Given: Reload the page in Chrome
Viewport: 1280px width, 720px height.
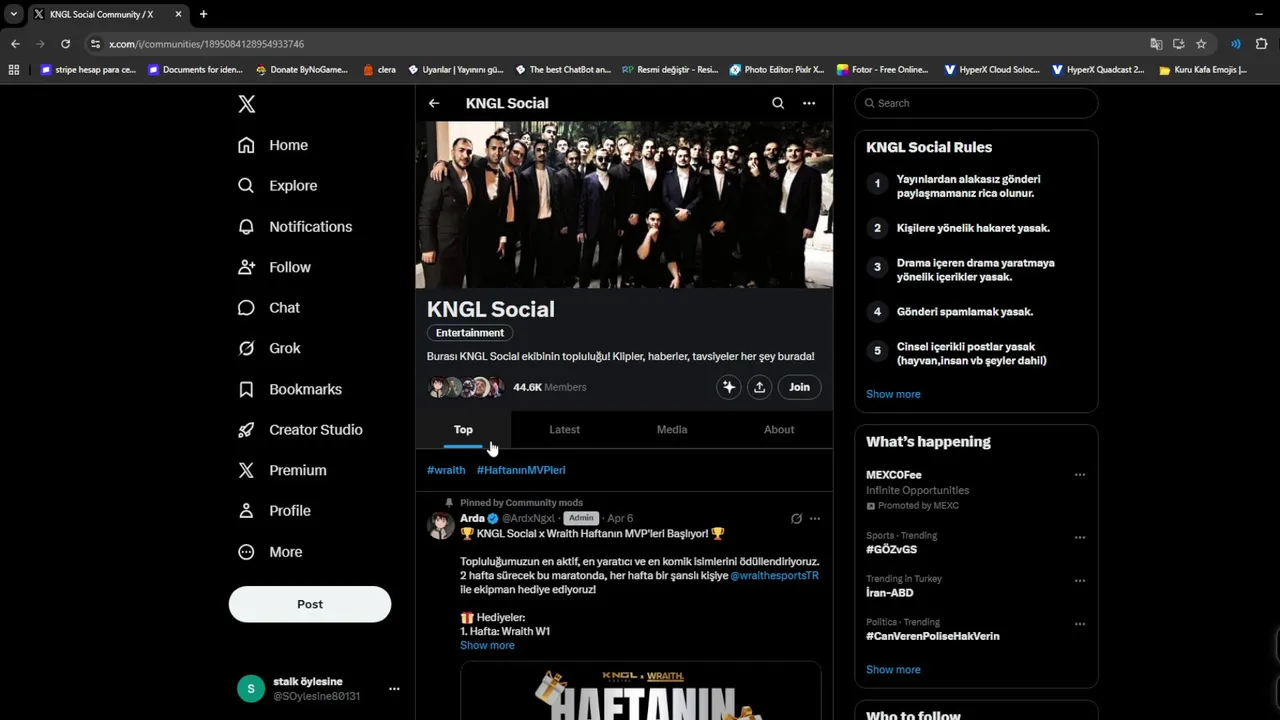Looking at the screenshot, I should point(65,44).
